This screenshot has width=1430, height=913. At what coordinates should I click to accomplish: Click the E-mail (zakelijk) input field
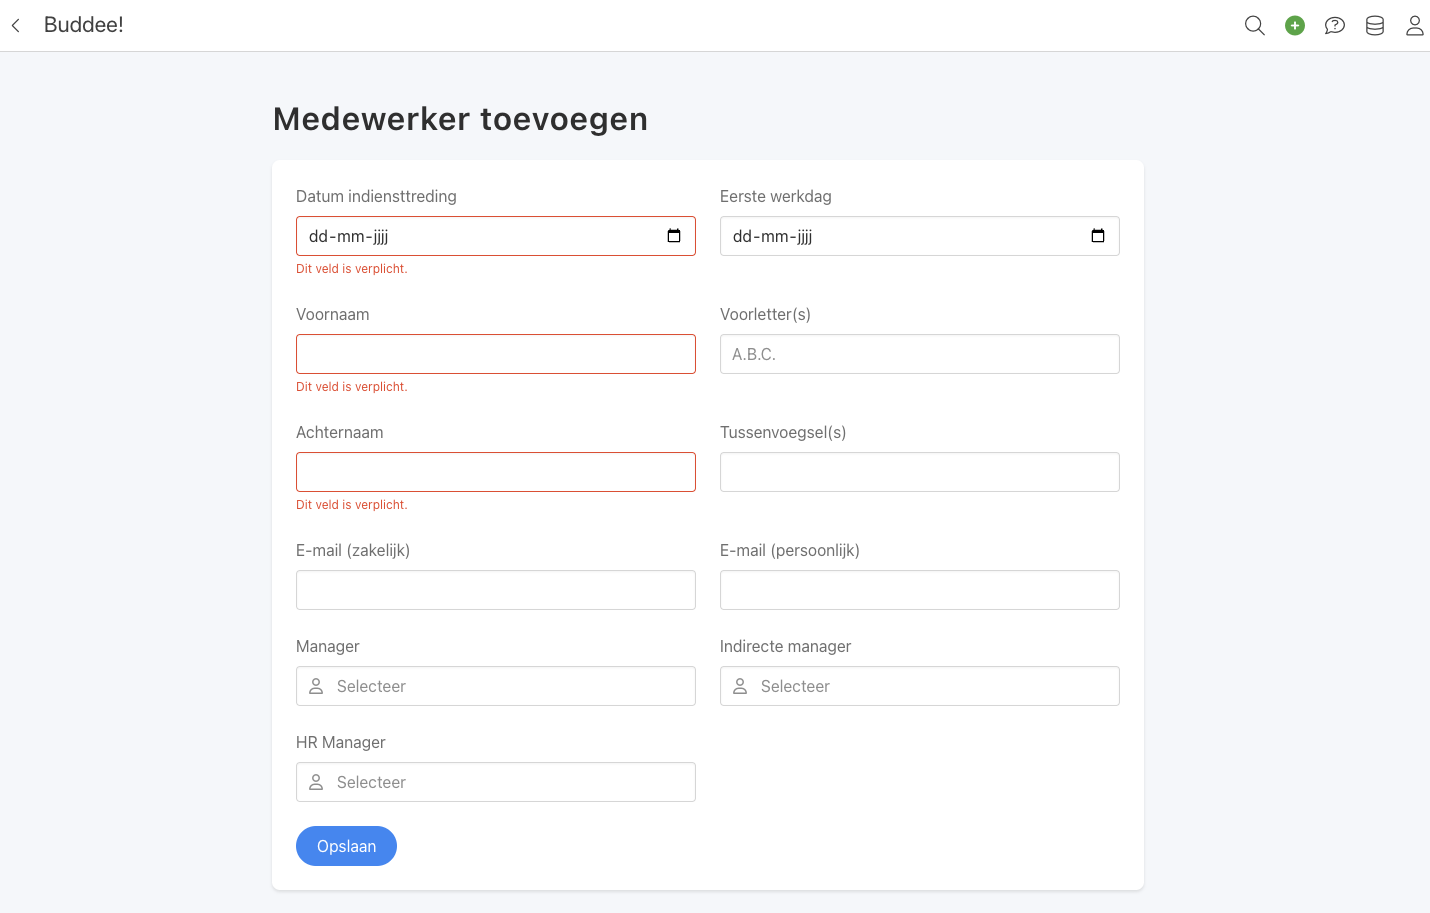tap(496, 590)
